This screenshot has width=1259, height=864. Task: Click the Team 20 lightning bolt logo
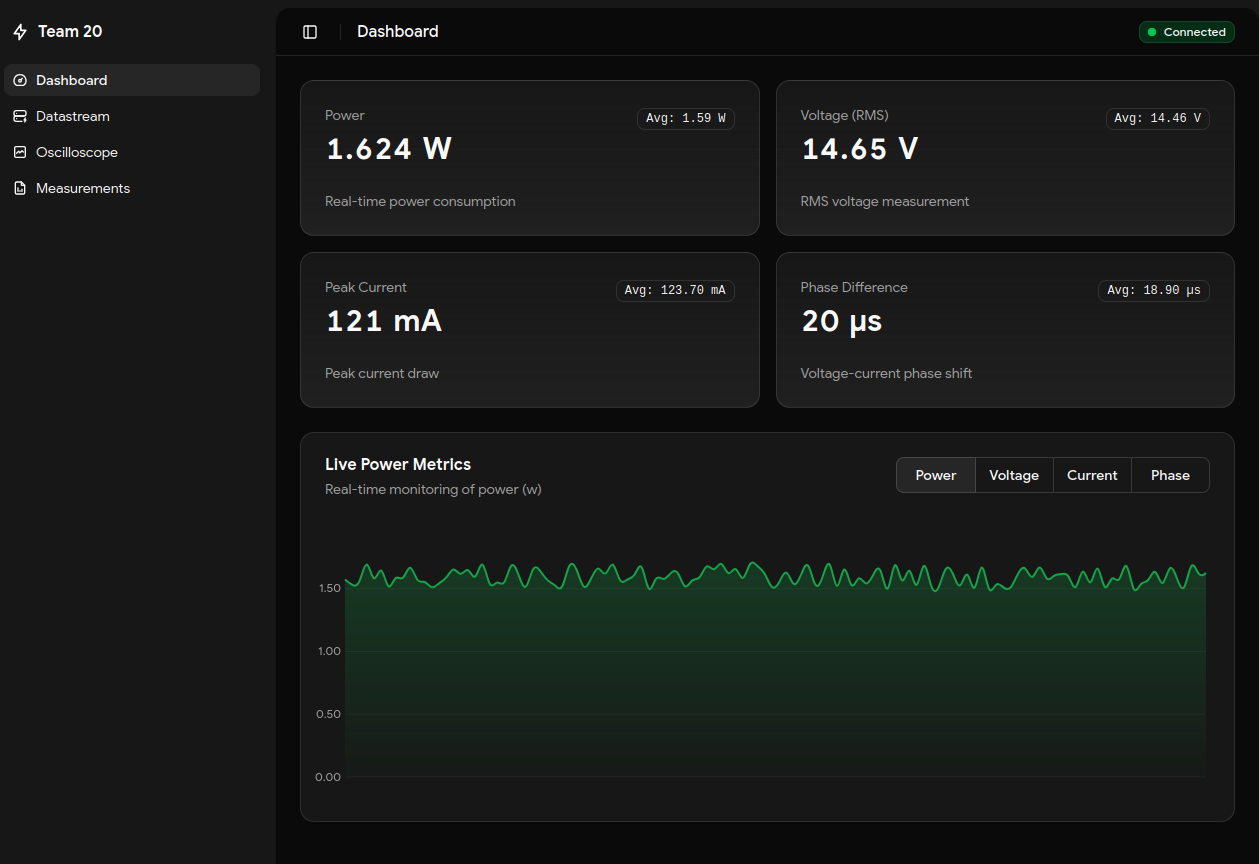click(20, 32)
